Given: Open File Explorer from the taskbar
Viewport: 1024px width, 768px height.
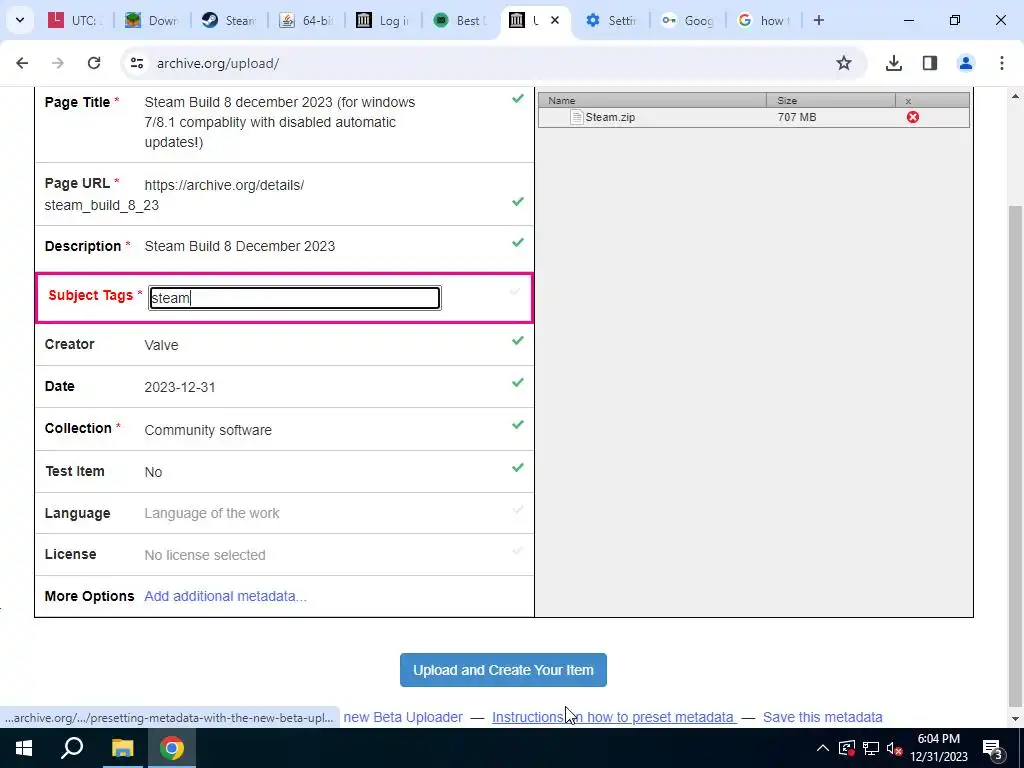Looking at the screenshot, I should coord(122,748).
